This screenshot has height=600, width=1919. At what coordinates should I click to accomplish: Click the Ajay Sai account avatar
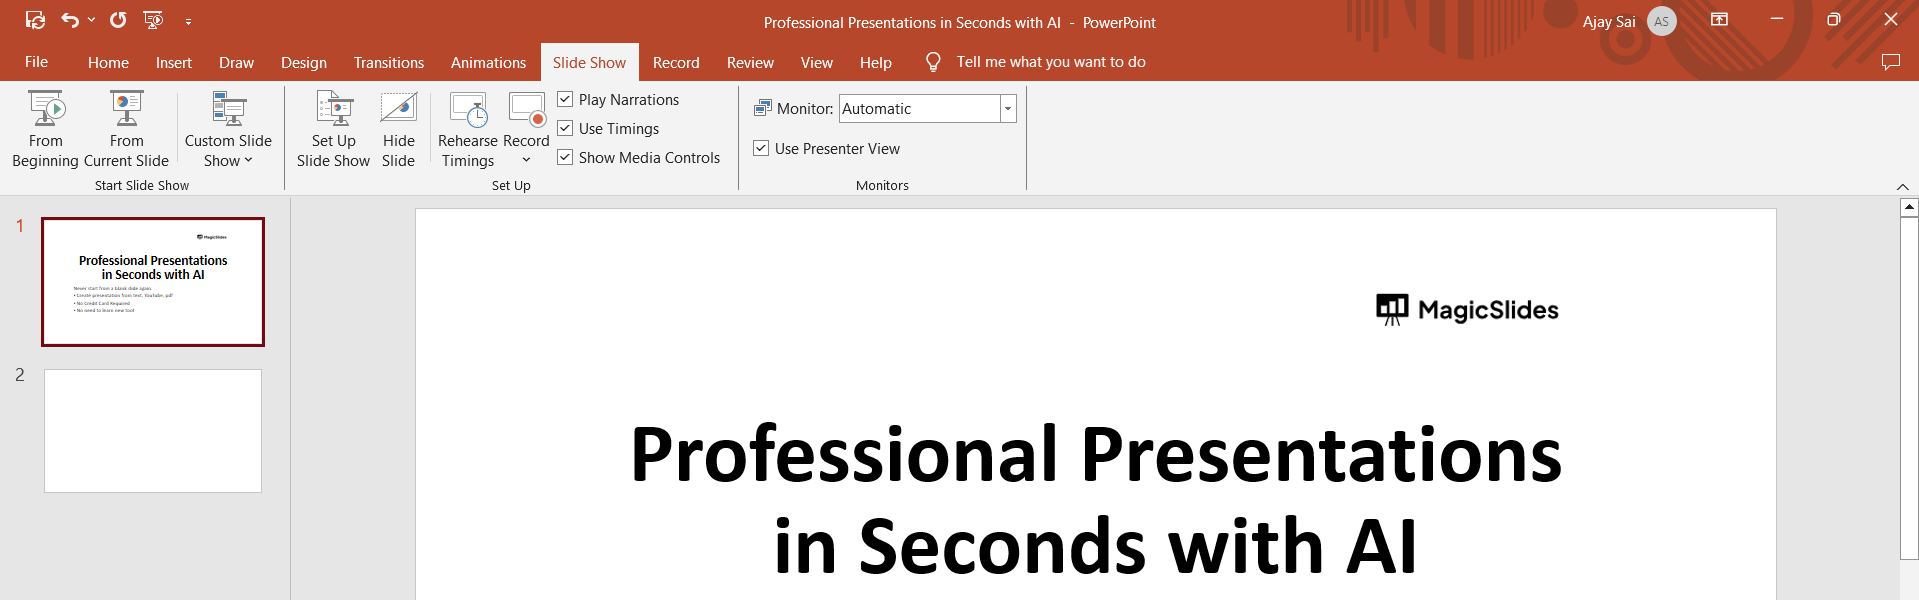coord(1661,21)
